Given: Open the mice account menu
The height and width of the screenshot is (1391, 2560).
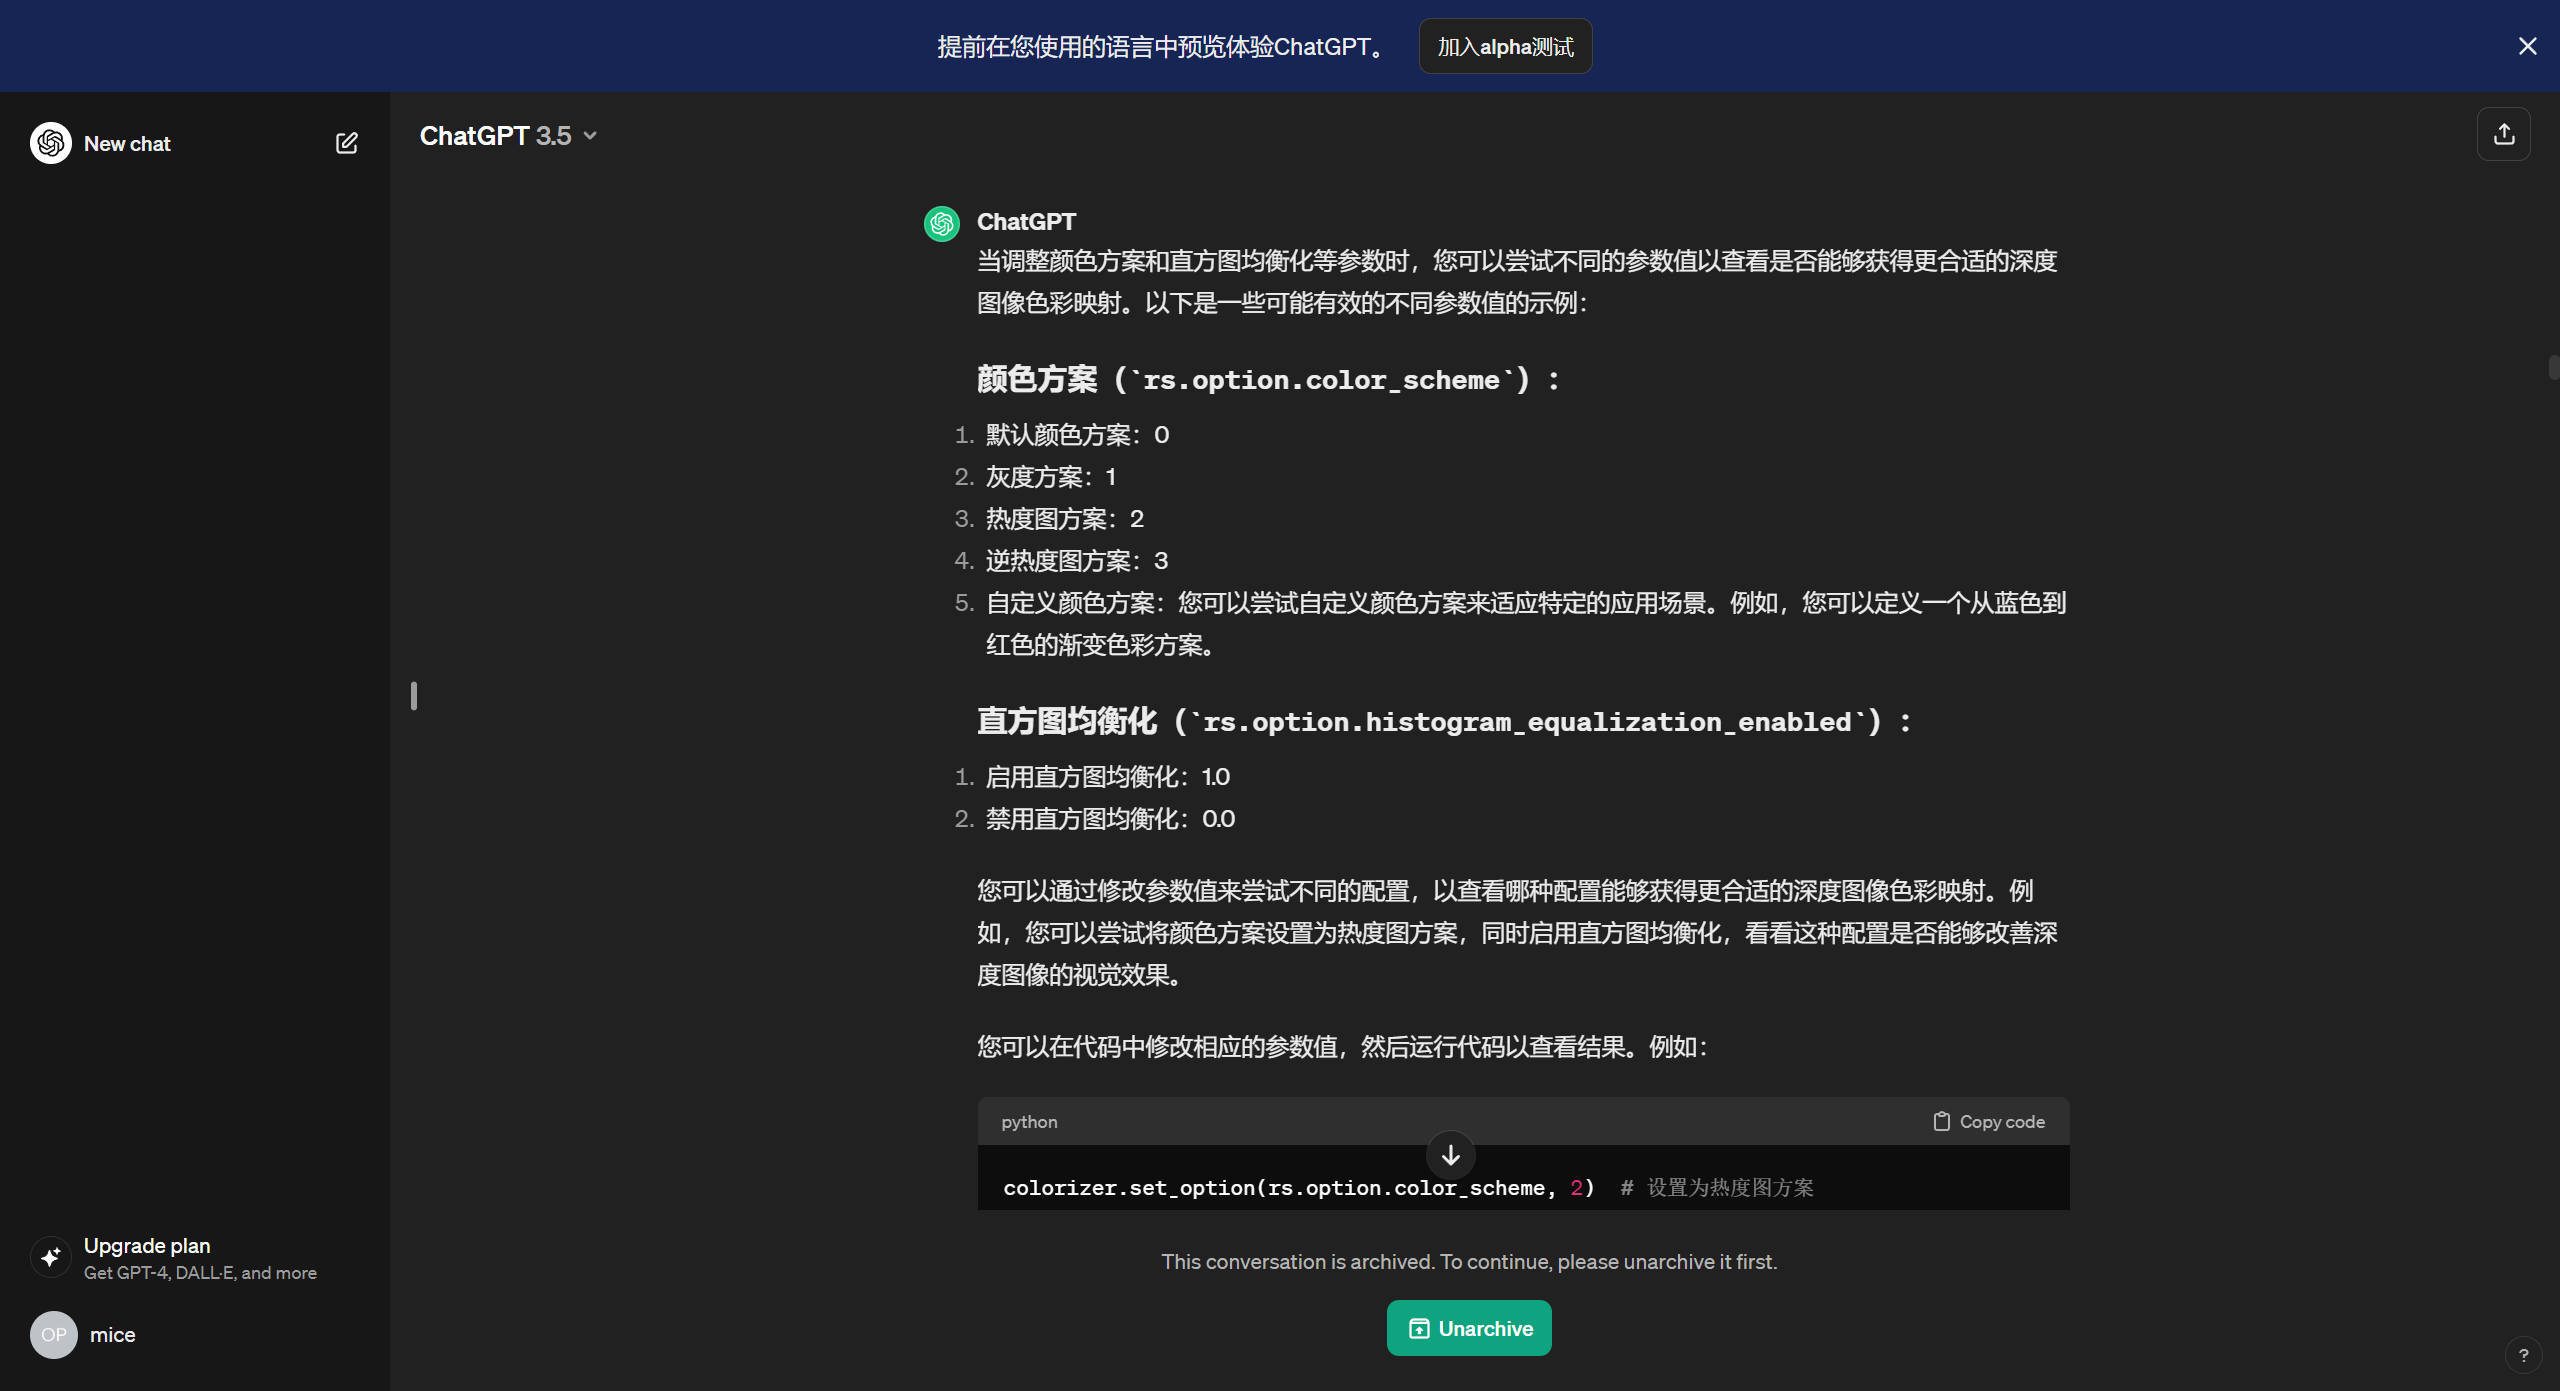Looking at the screenshot, I should click(x=112, y=1334).
